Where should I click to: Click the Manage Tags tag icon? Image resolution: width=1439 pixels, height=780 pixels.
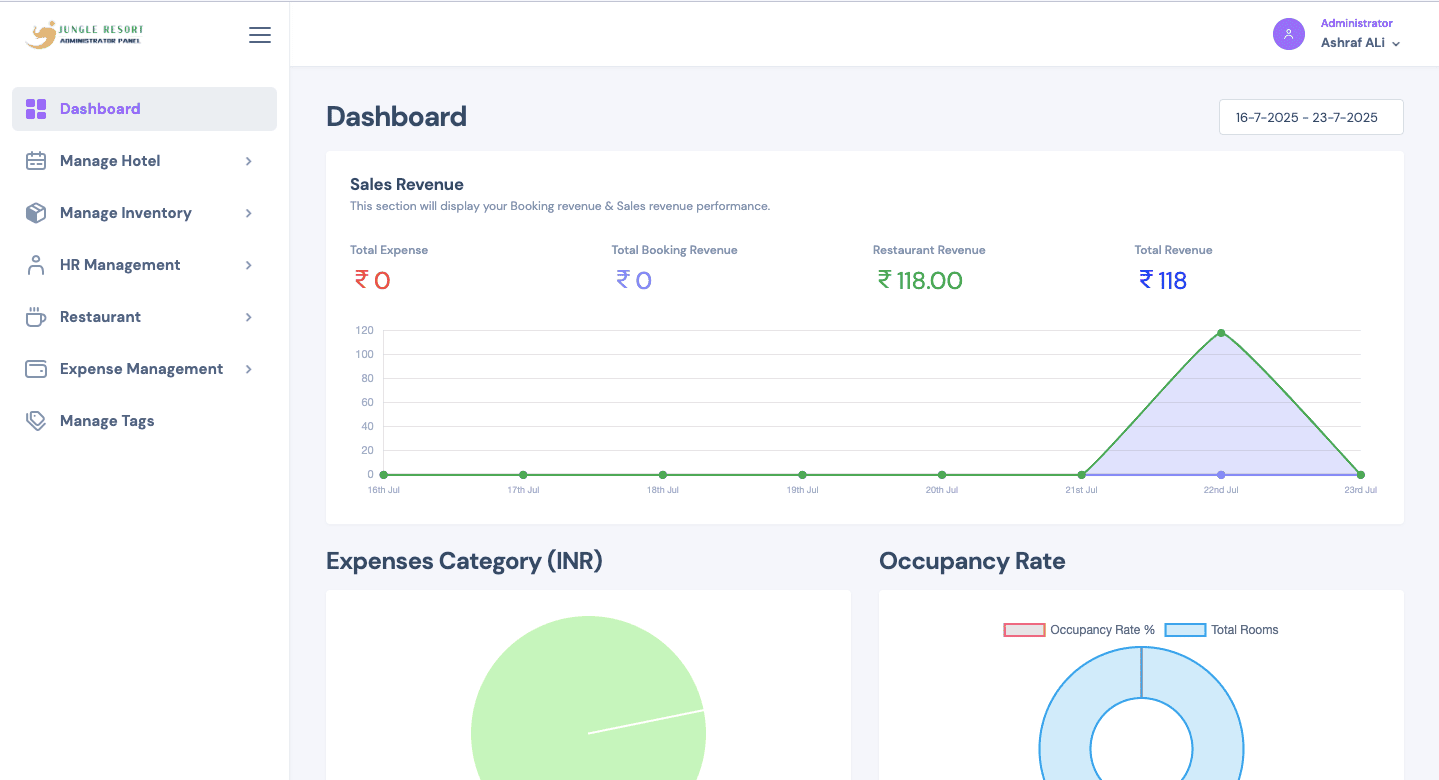(x=36, y=421)
